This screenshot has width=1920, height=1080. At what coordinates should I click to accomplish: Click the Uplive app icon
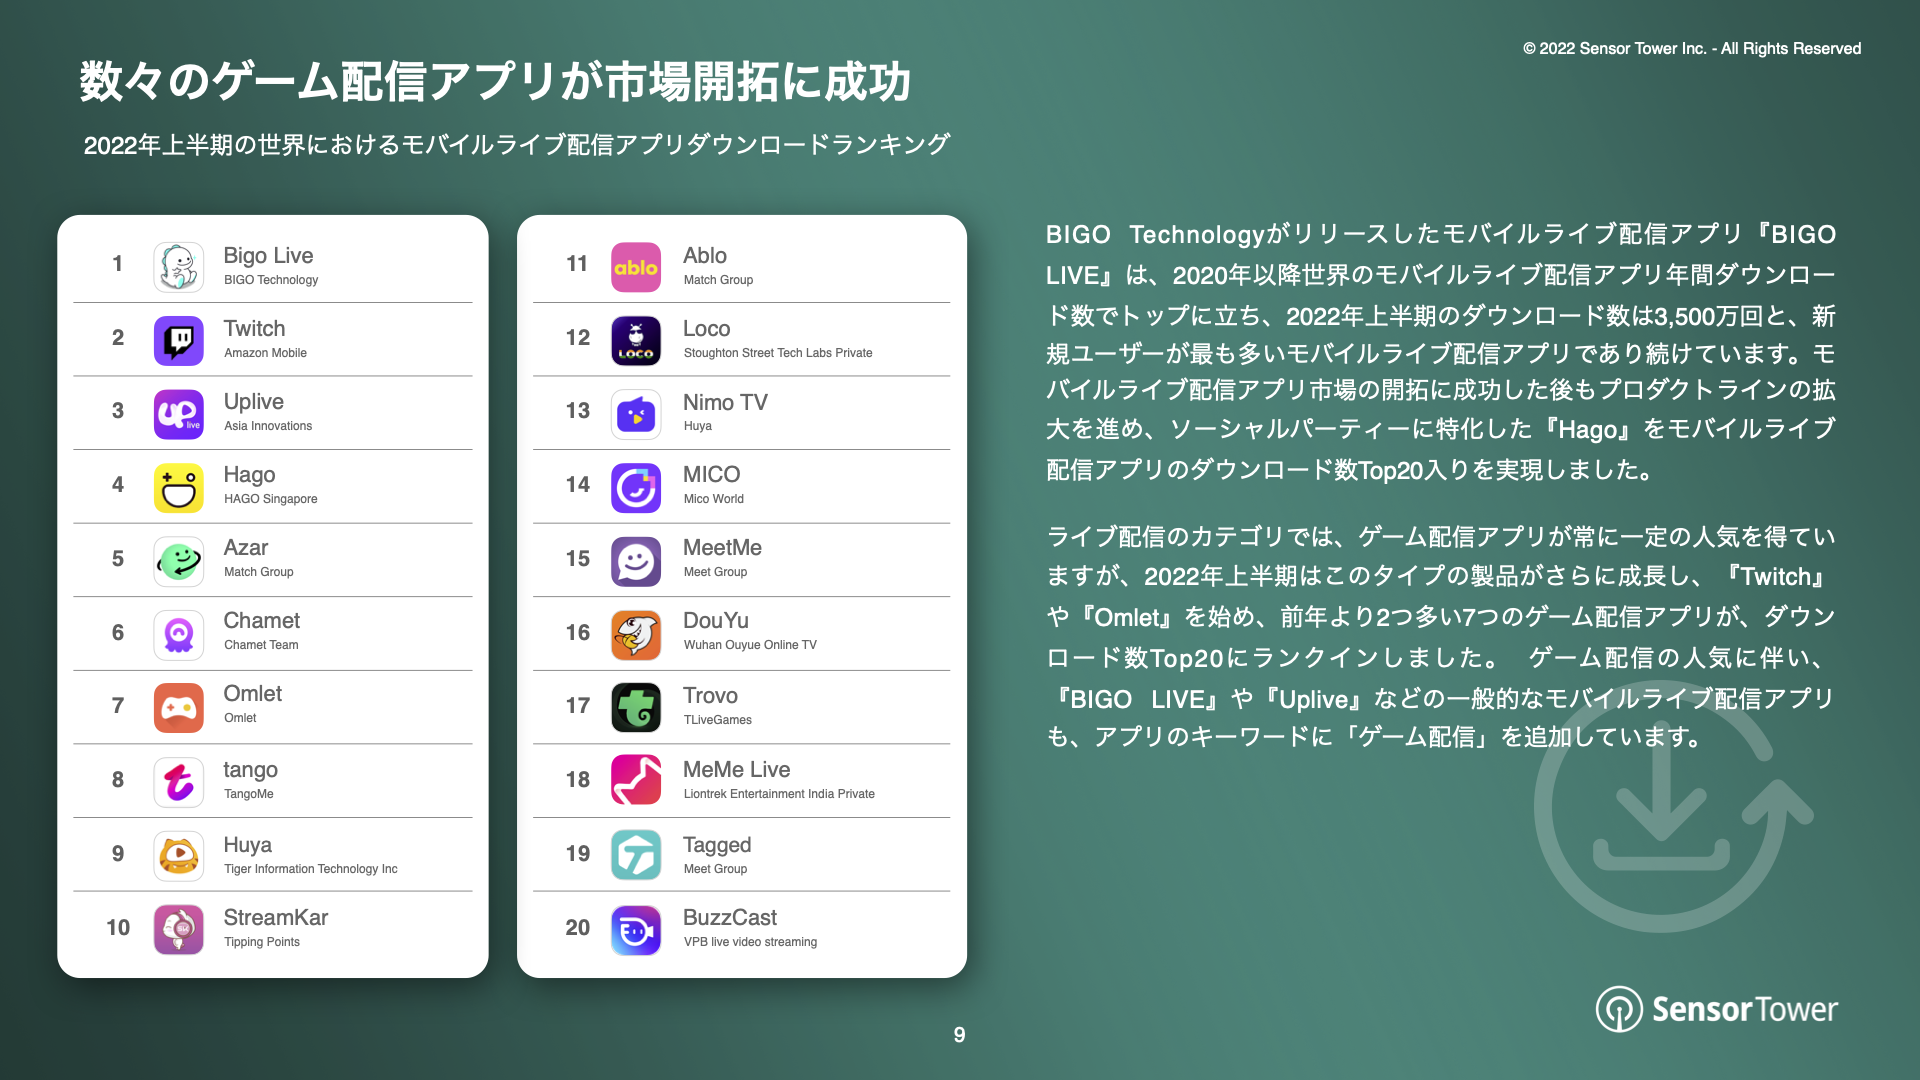[x=181, y=413]
